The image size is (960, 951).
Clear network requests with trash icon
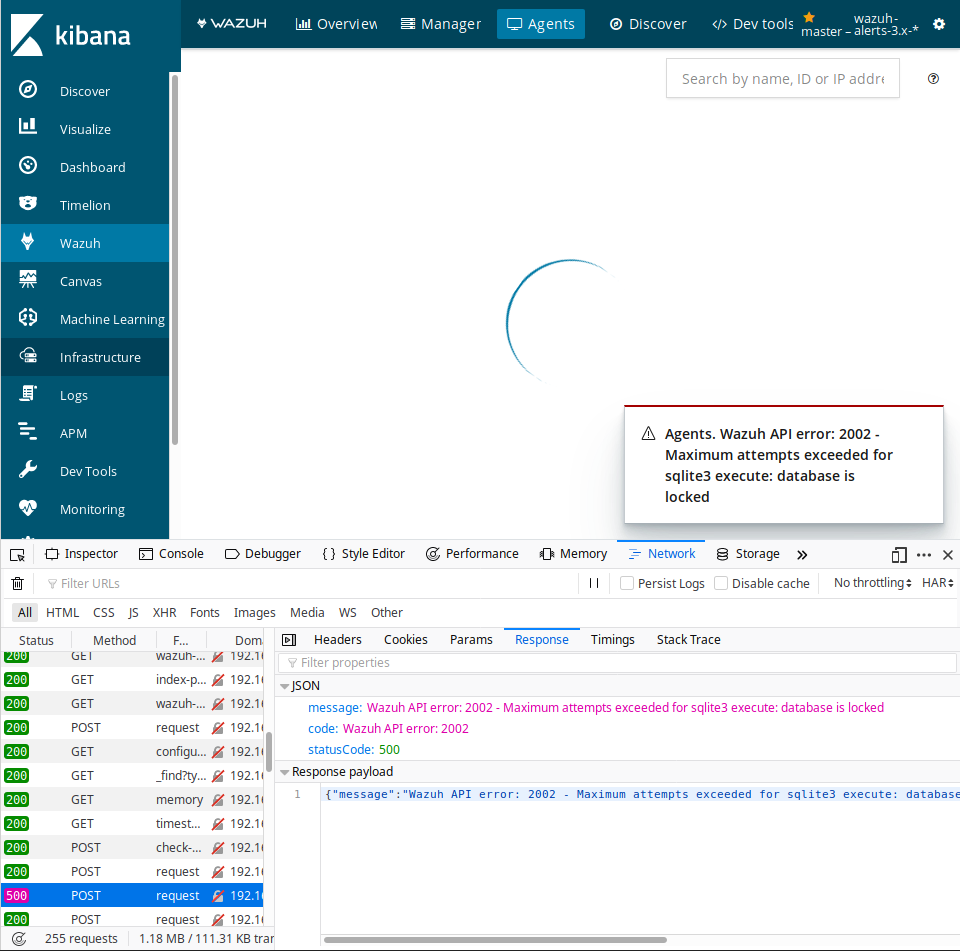pos(17,582)
